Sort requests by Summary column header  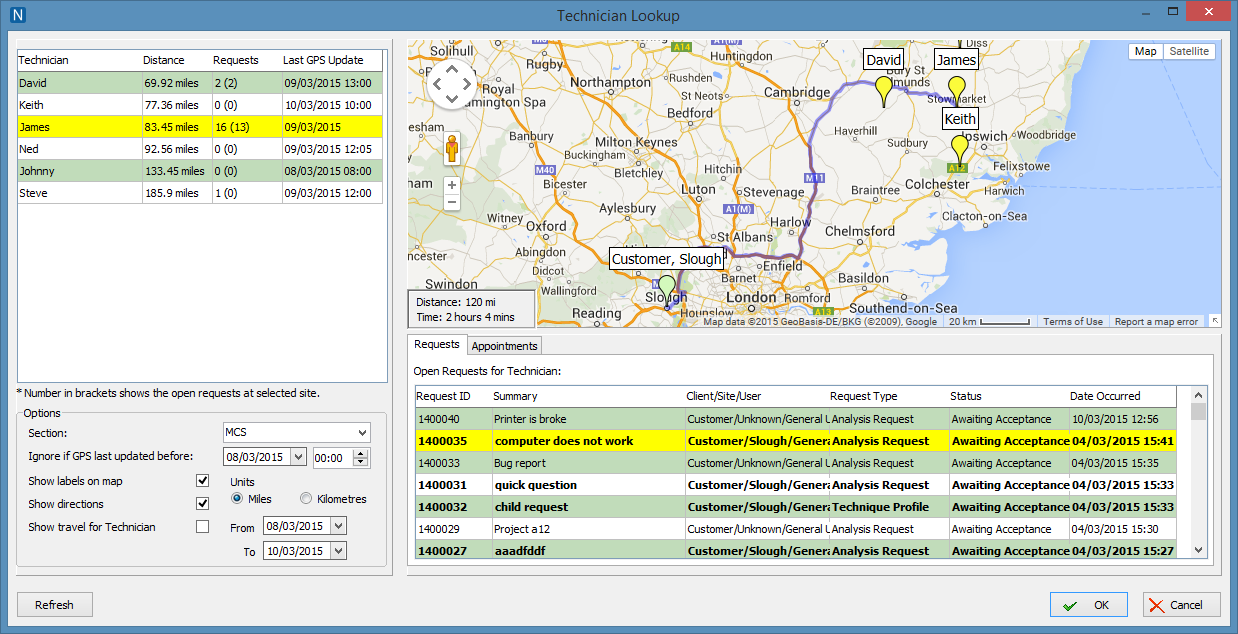[588, 396]
